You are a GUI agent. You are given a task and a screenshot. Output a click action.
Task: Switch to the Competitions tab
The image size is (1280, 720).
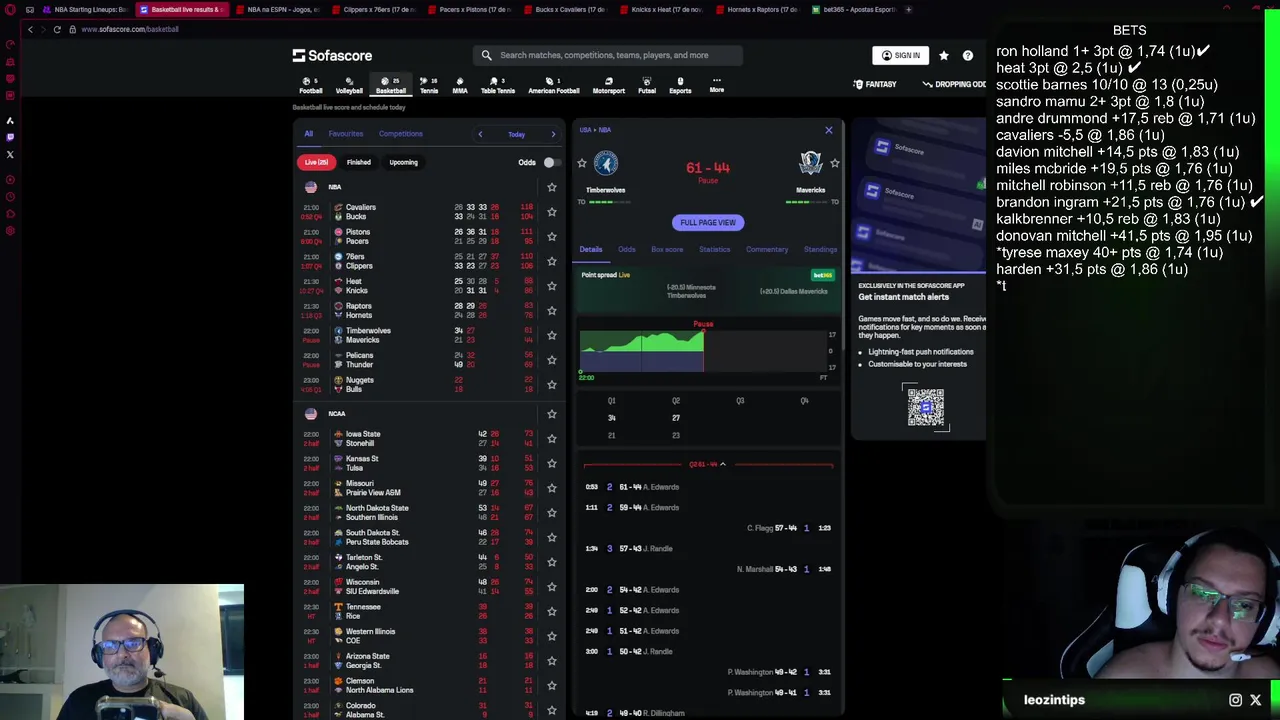400,134
